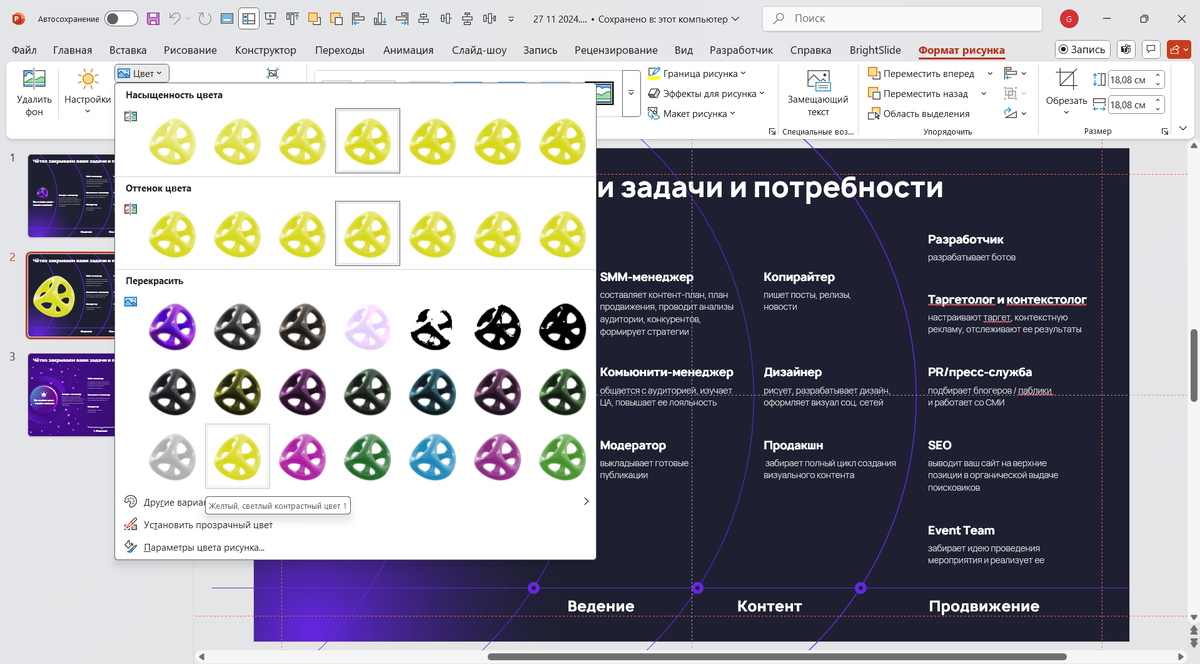Screen dimensions: 1200x664
Task: Open the save location dropdown in title
Action: 736,19
